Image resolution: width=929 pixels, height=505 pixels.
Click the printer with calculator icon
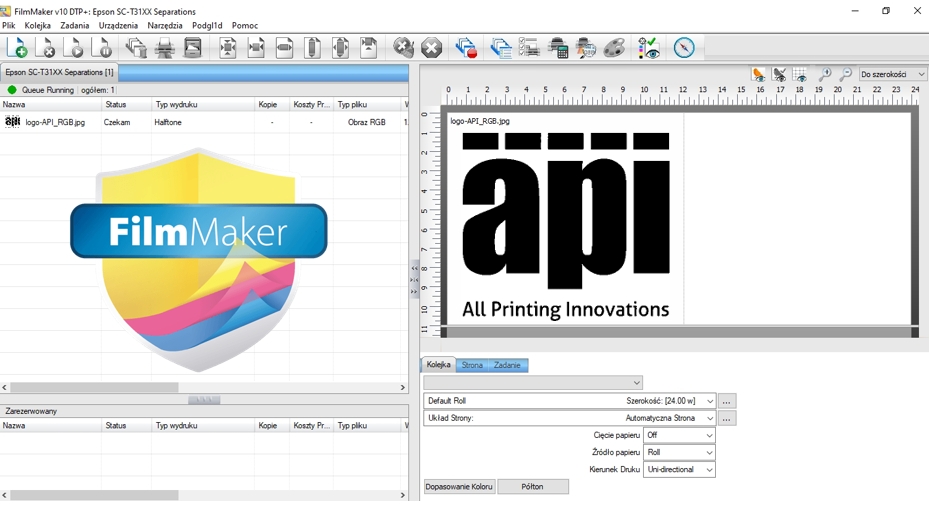pyautogui.click(x=558, y=48)
